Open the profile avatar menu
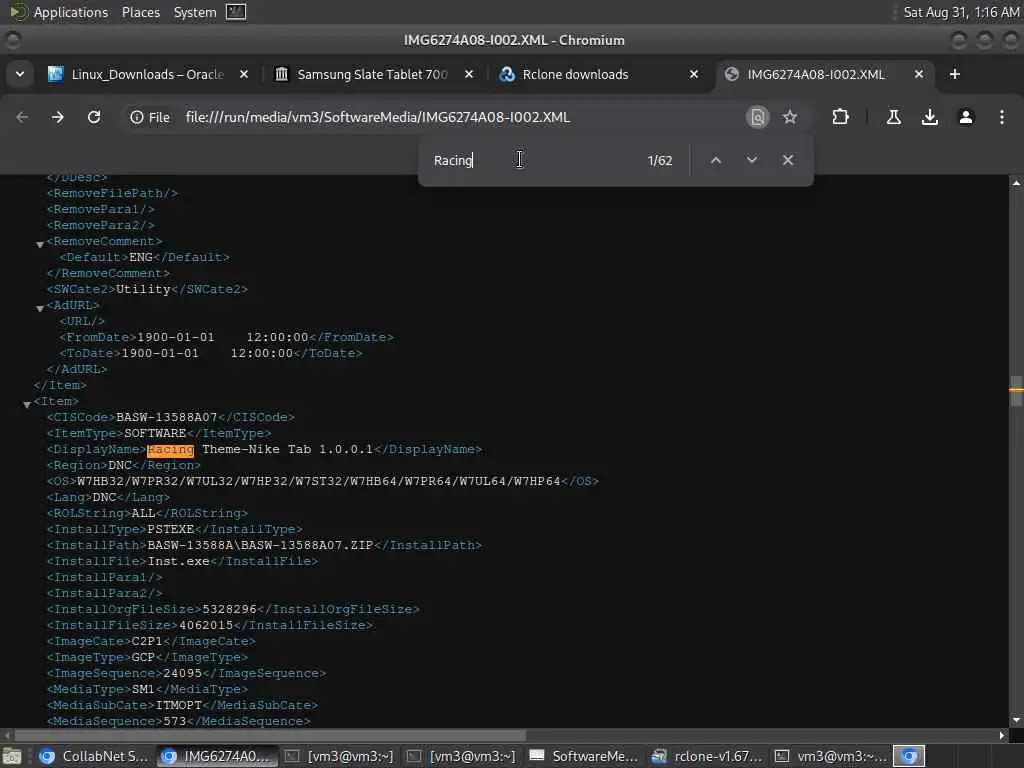Screen dimensions: 1024x768 pyautogui.click(x=966, y=117)
